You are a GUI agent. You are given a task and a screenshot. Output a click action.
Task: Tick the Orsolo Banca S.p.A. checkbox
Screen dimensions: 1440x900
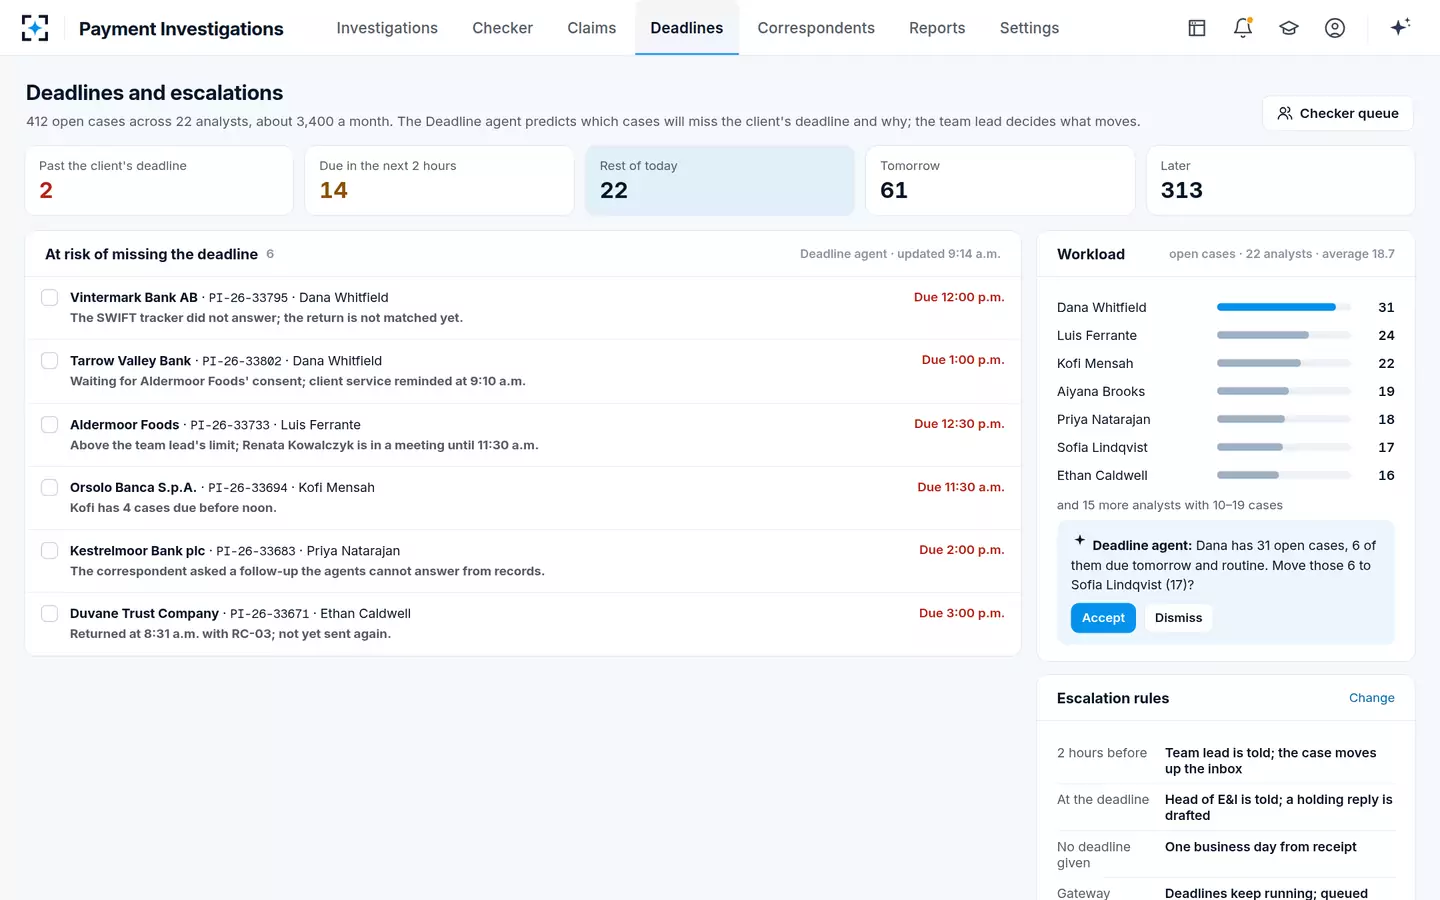[49, 487]
